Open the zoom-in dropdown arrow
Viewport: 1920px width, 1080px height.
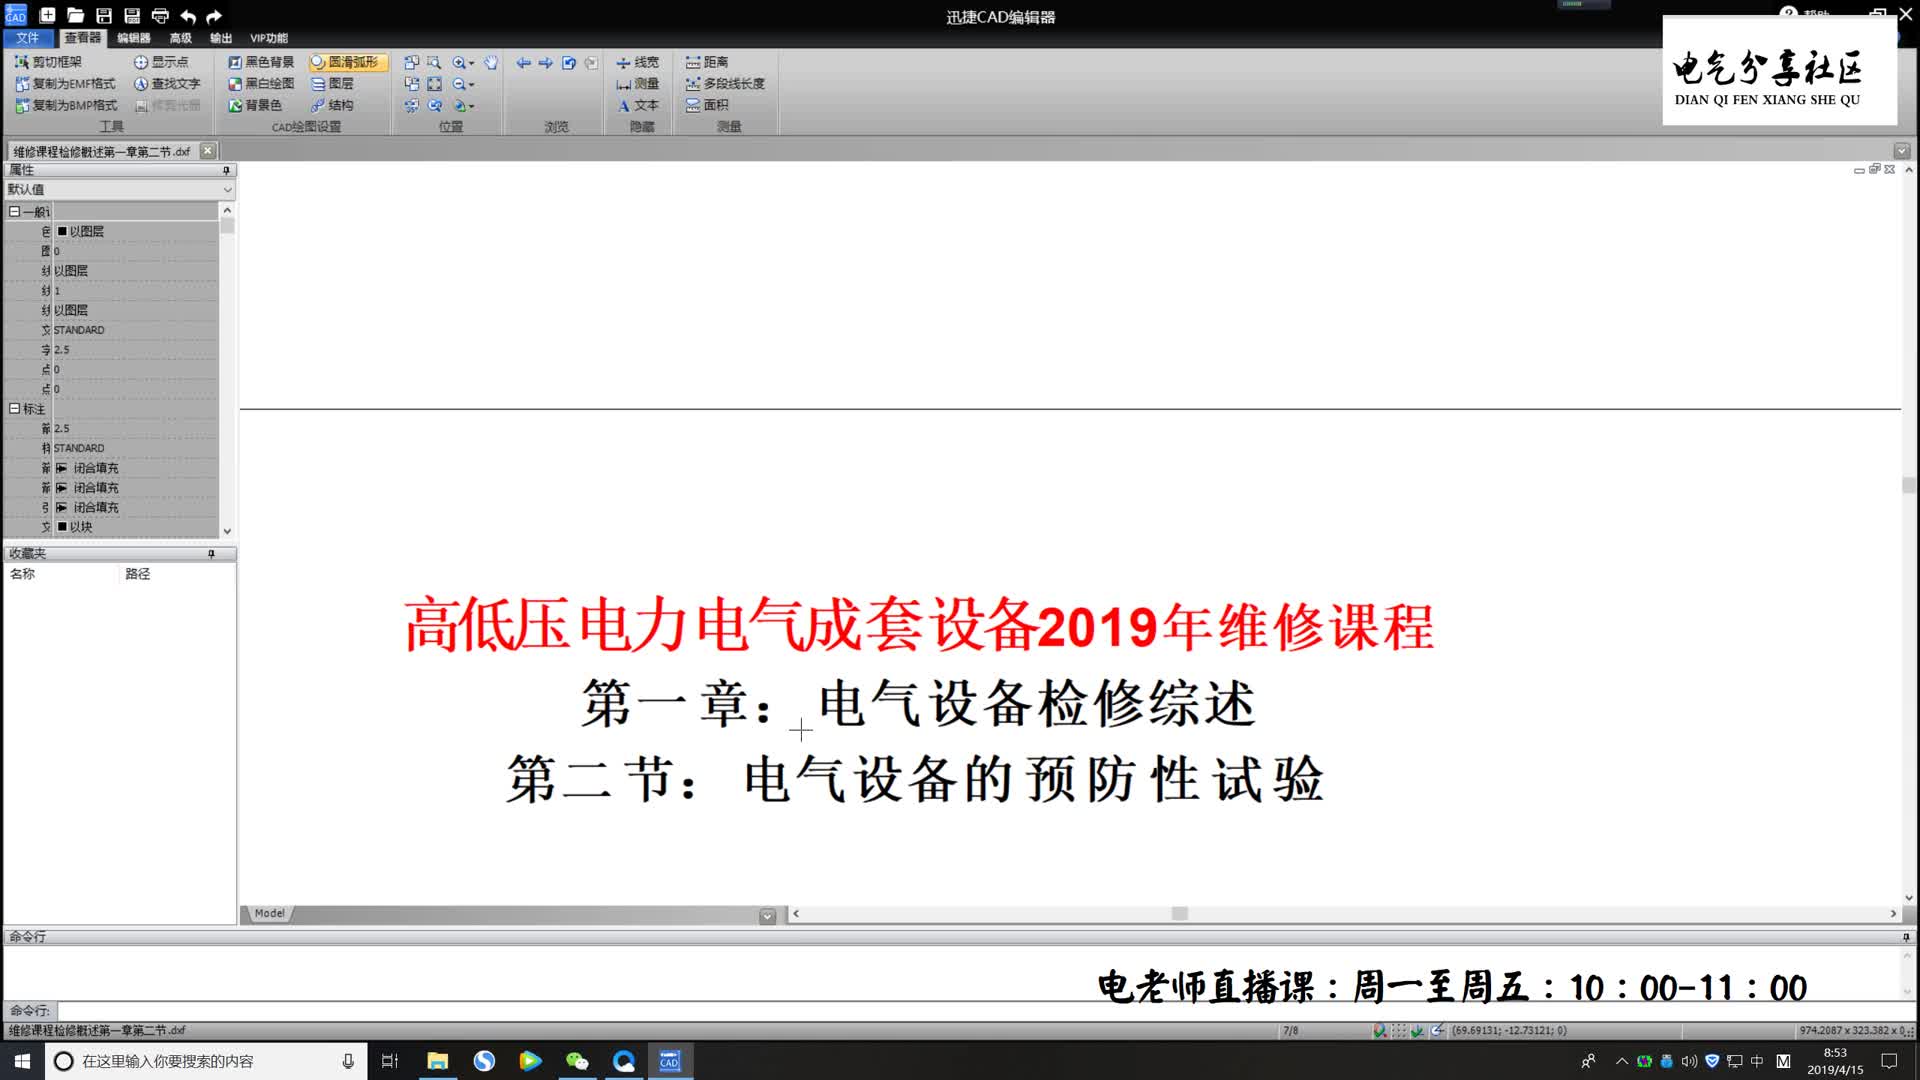click(472, 63)
